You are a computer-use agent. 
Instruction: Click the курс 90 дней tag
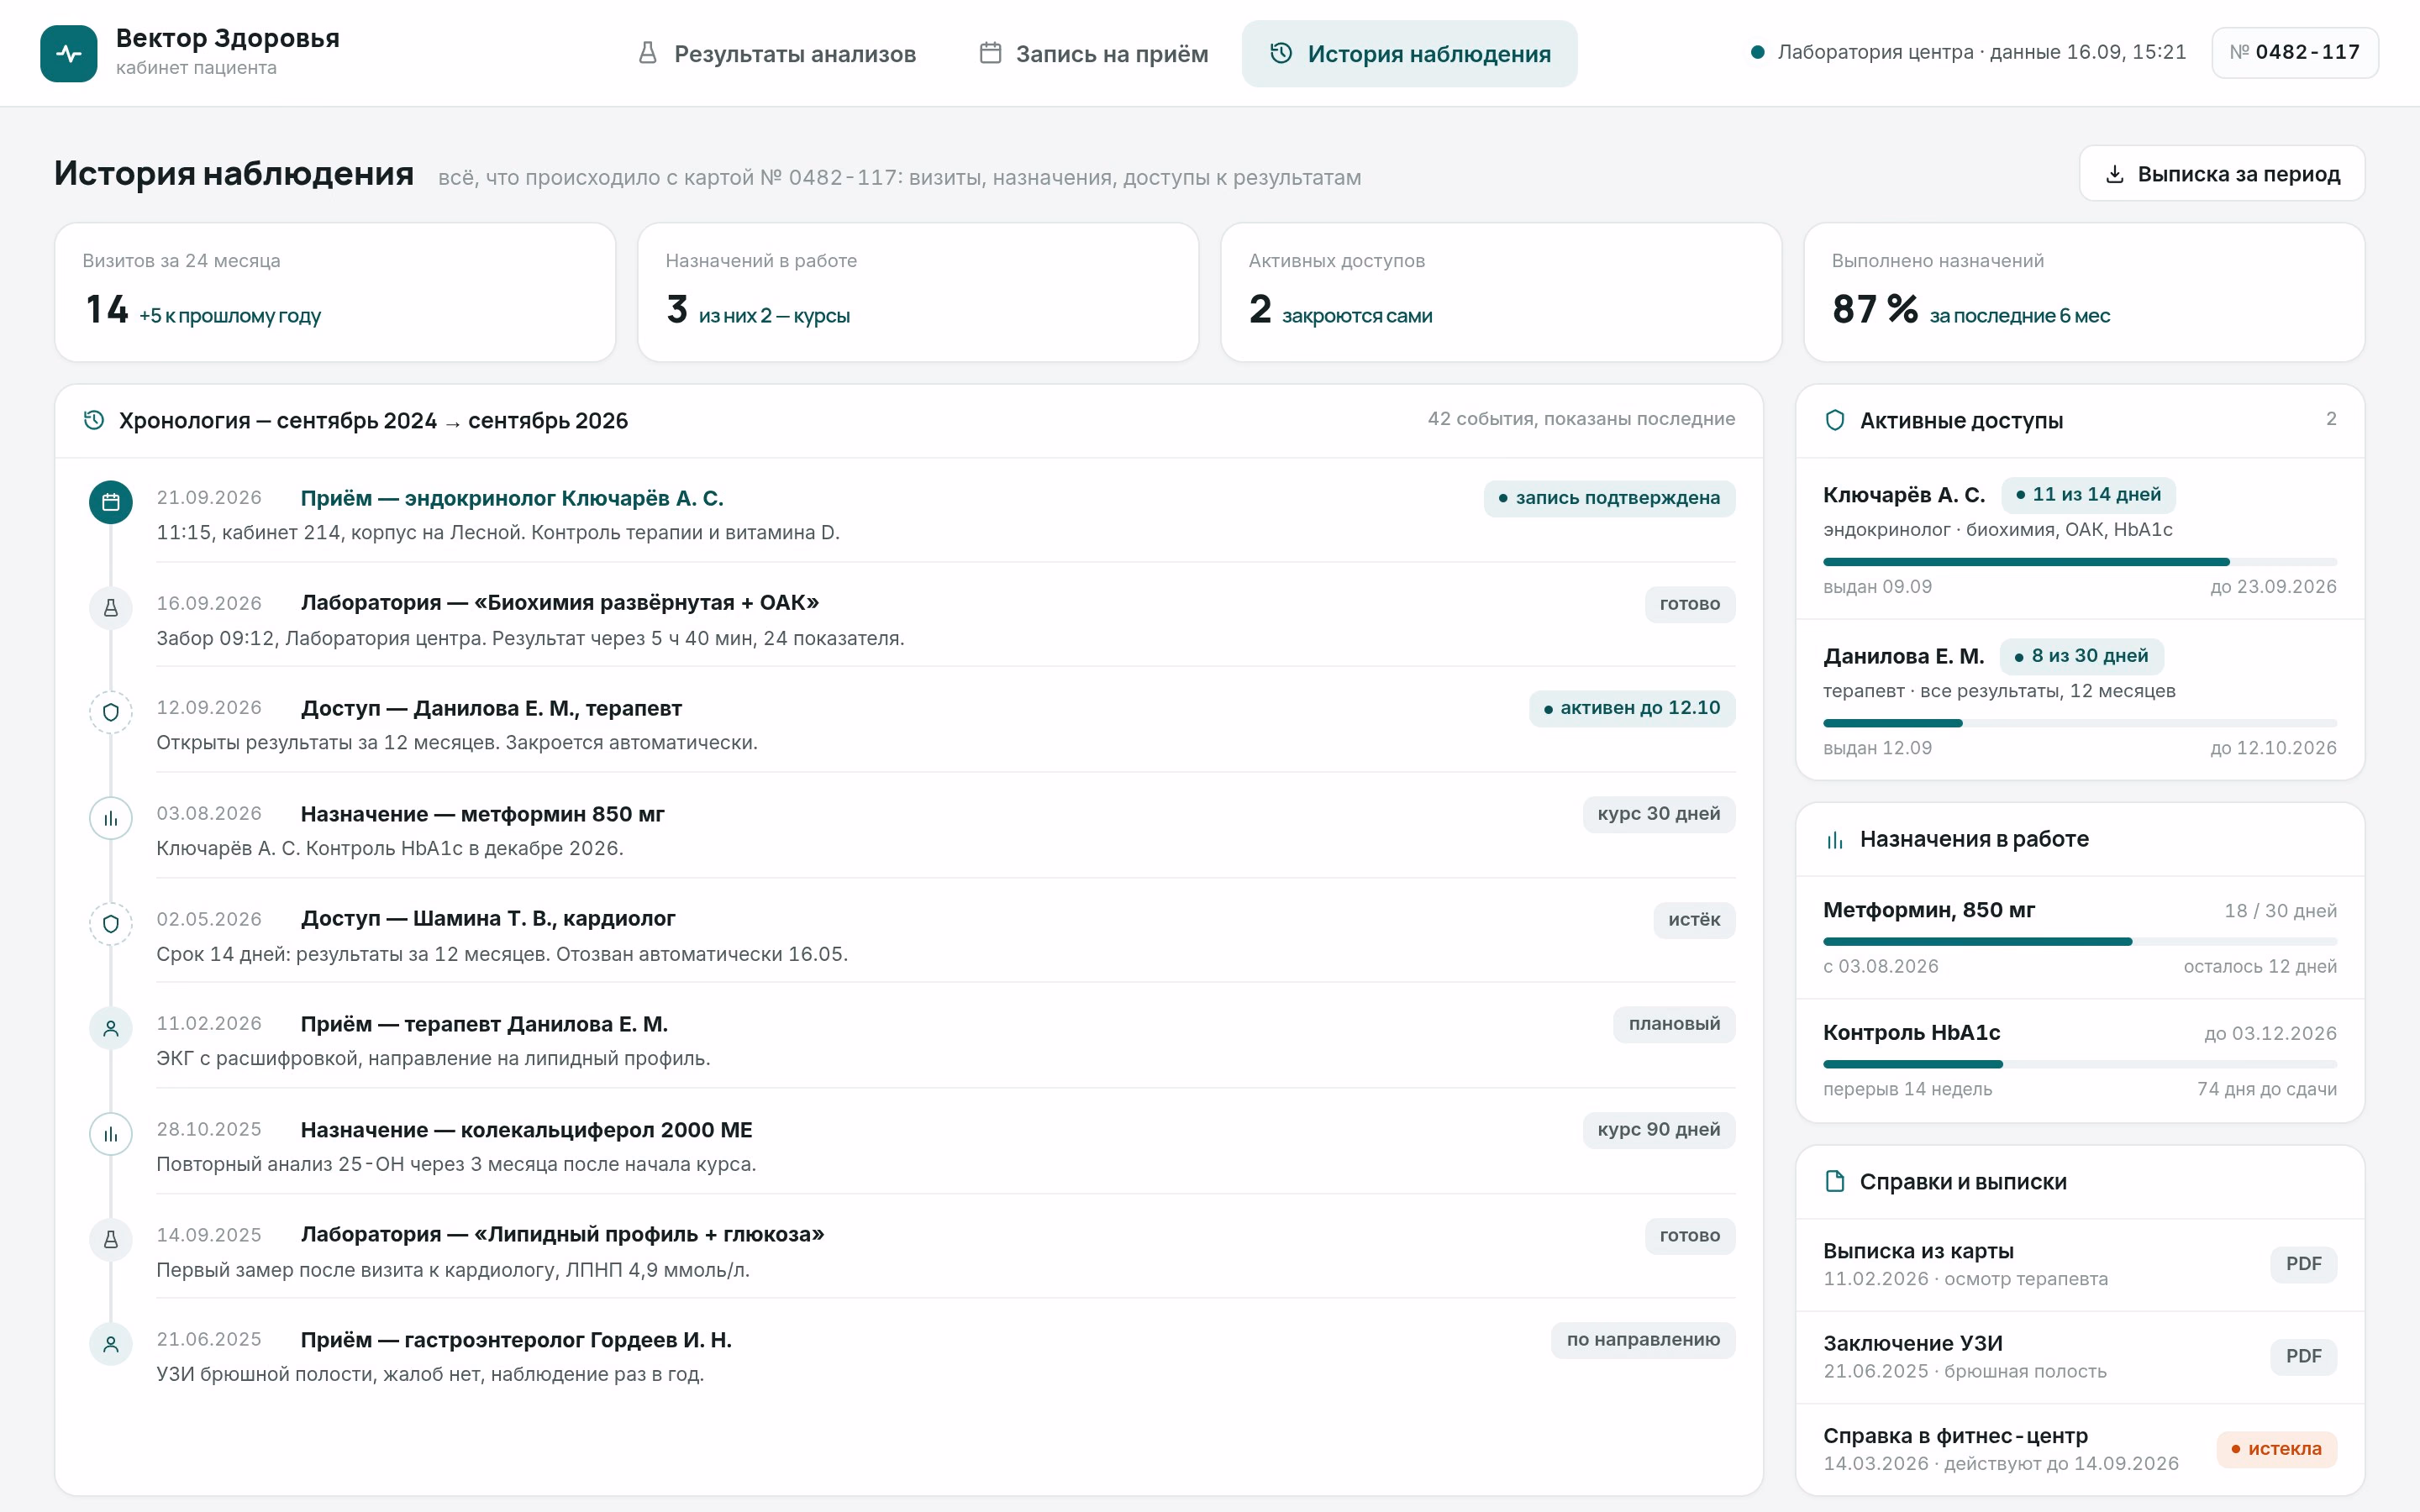pyautogui.click(x=1658, y=1130)
